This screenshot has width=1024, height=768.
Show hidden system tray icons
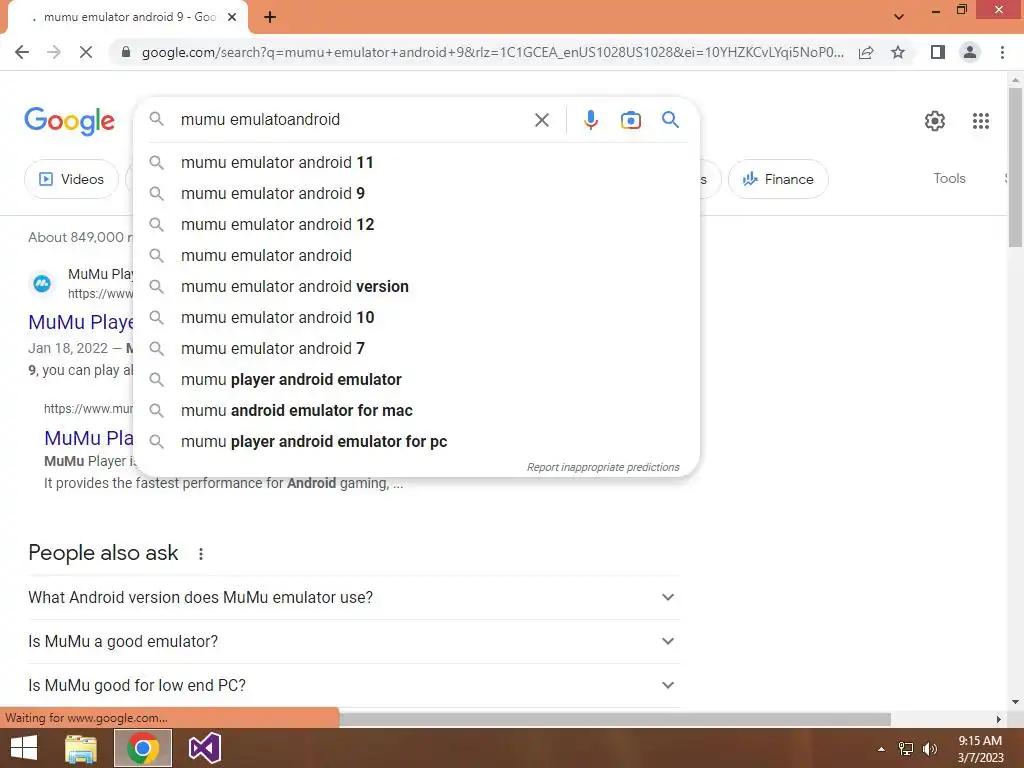[881, 749]
